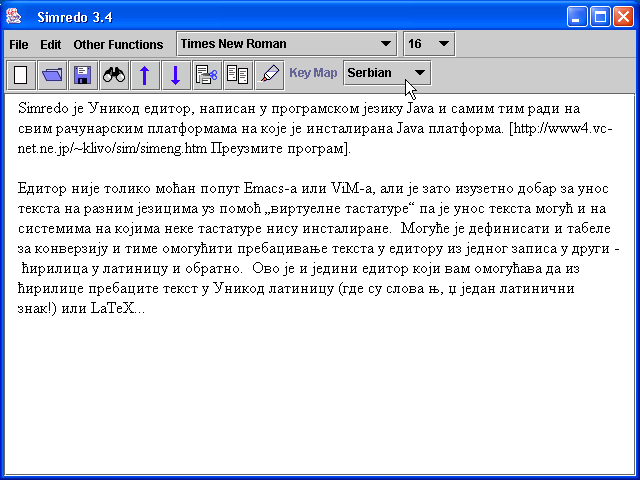The height and width of the screenshot is (480, 640).
Task: Click the eraser icon in toolbar
Action: pos(269,74)
